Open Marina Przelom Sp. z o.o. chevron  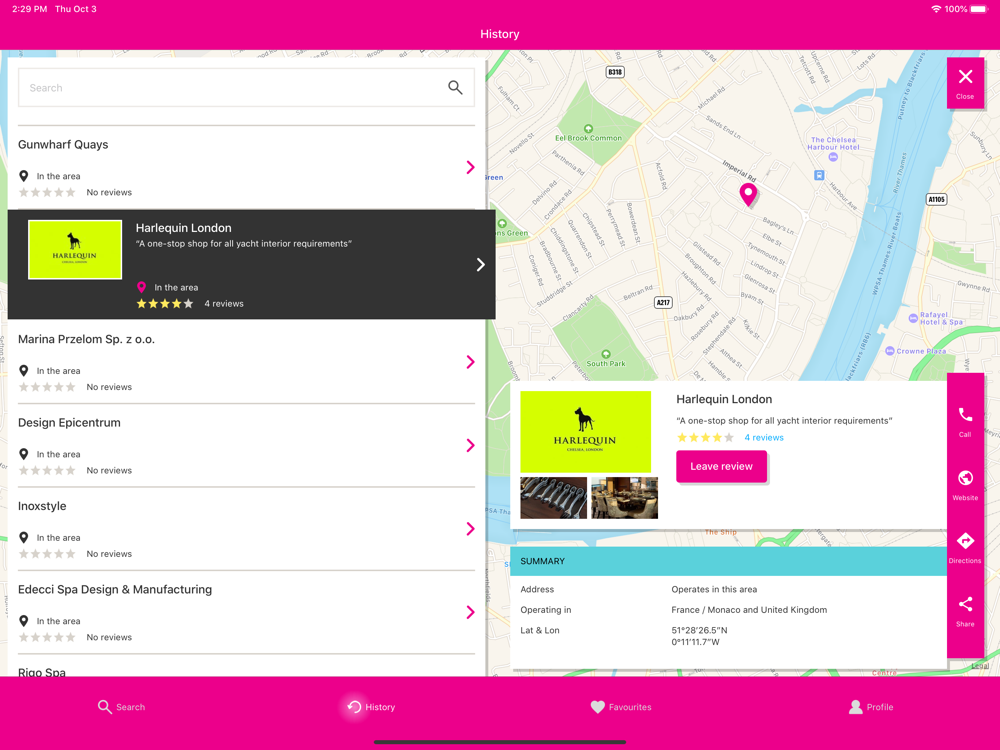[x=470, y=362]
